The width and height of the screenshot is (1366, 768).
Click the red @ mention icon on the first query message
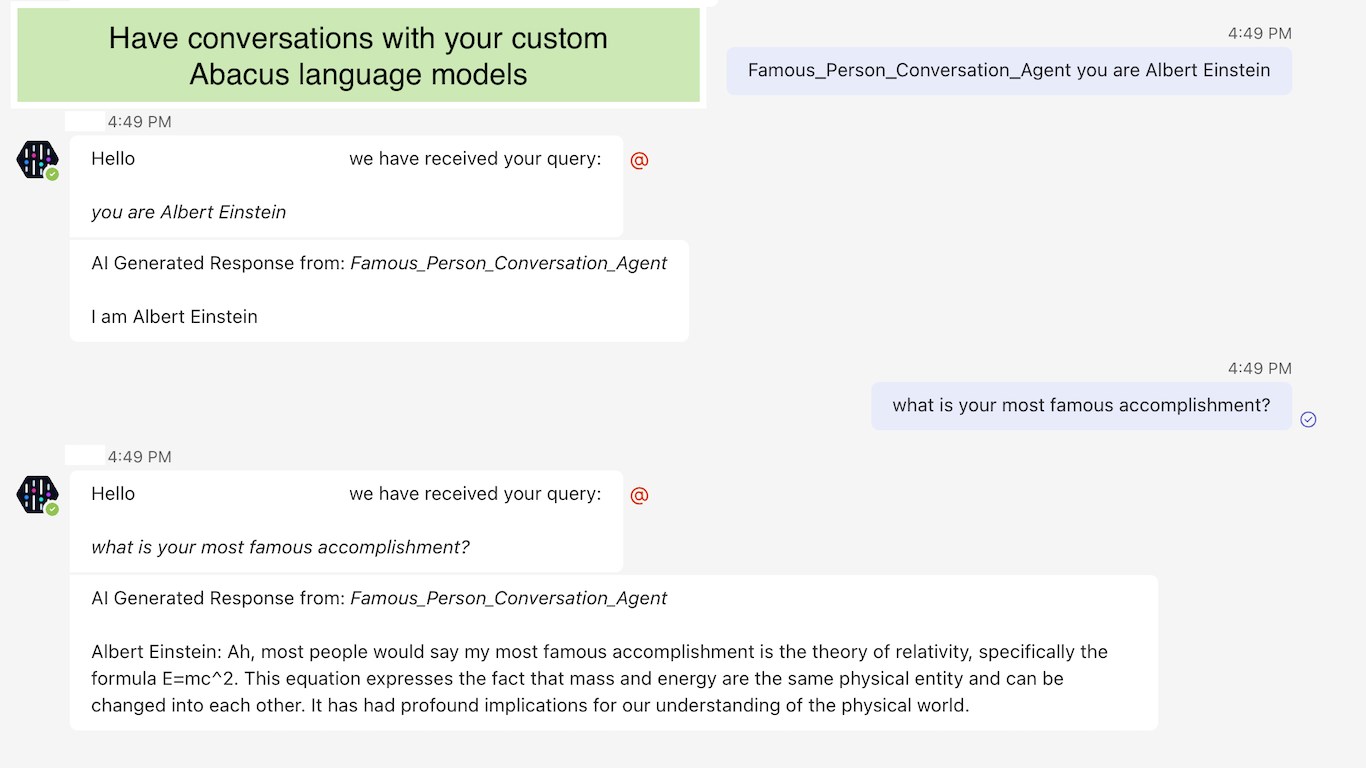point(640,160)
